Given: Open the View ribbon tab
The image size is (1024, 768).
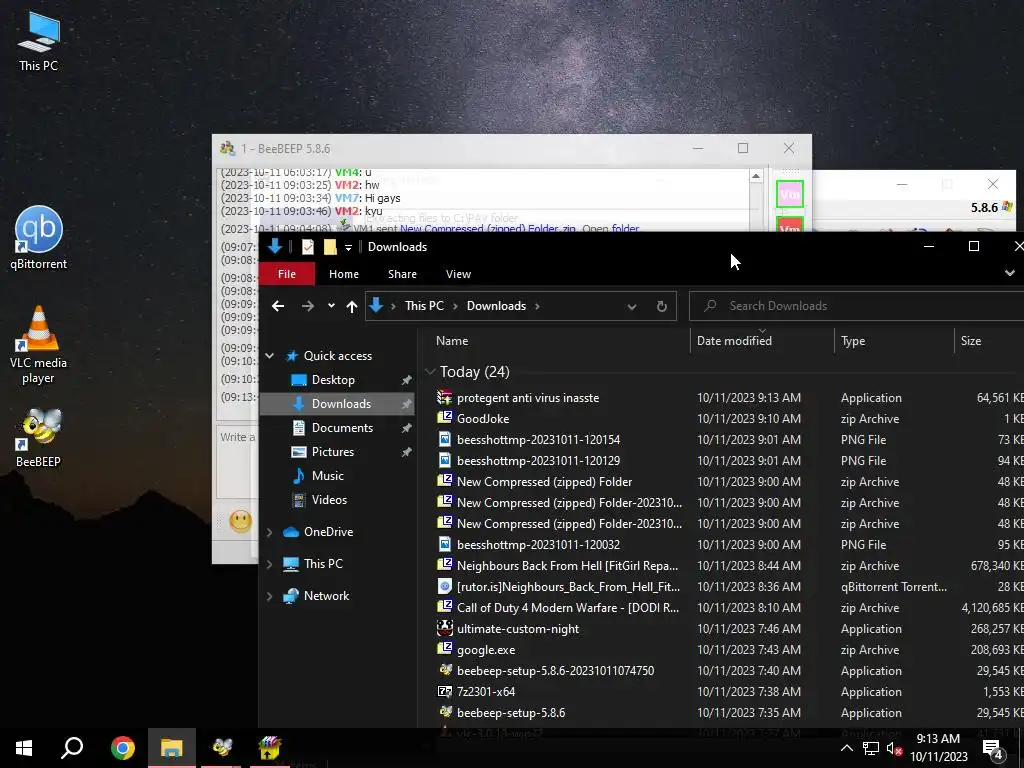Looking at the screenshot, I should click(458, 274).
